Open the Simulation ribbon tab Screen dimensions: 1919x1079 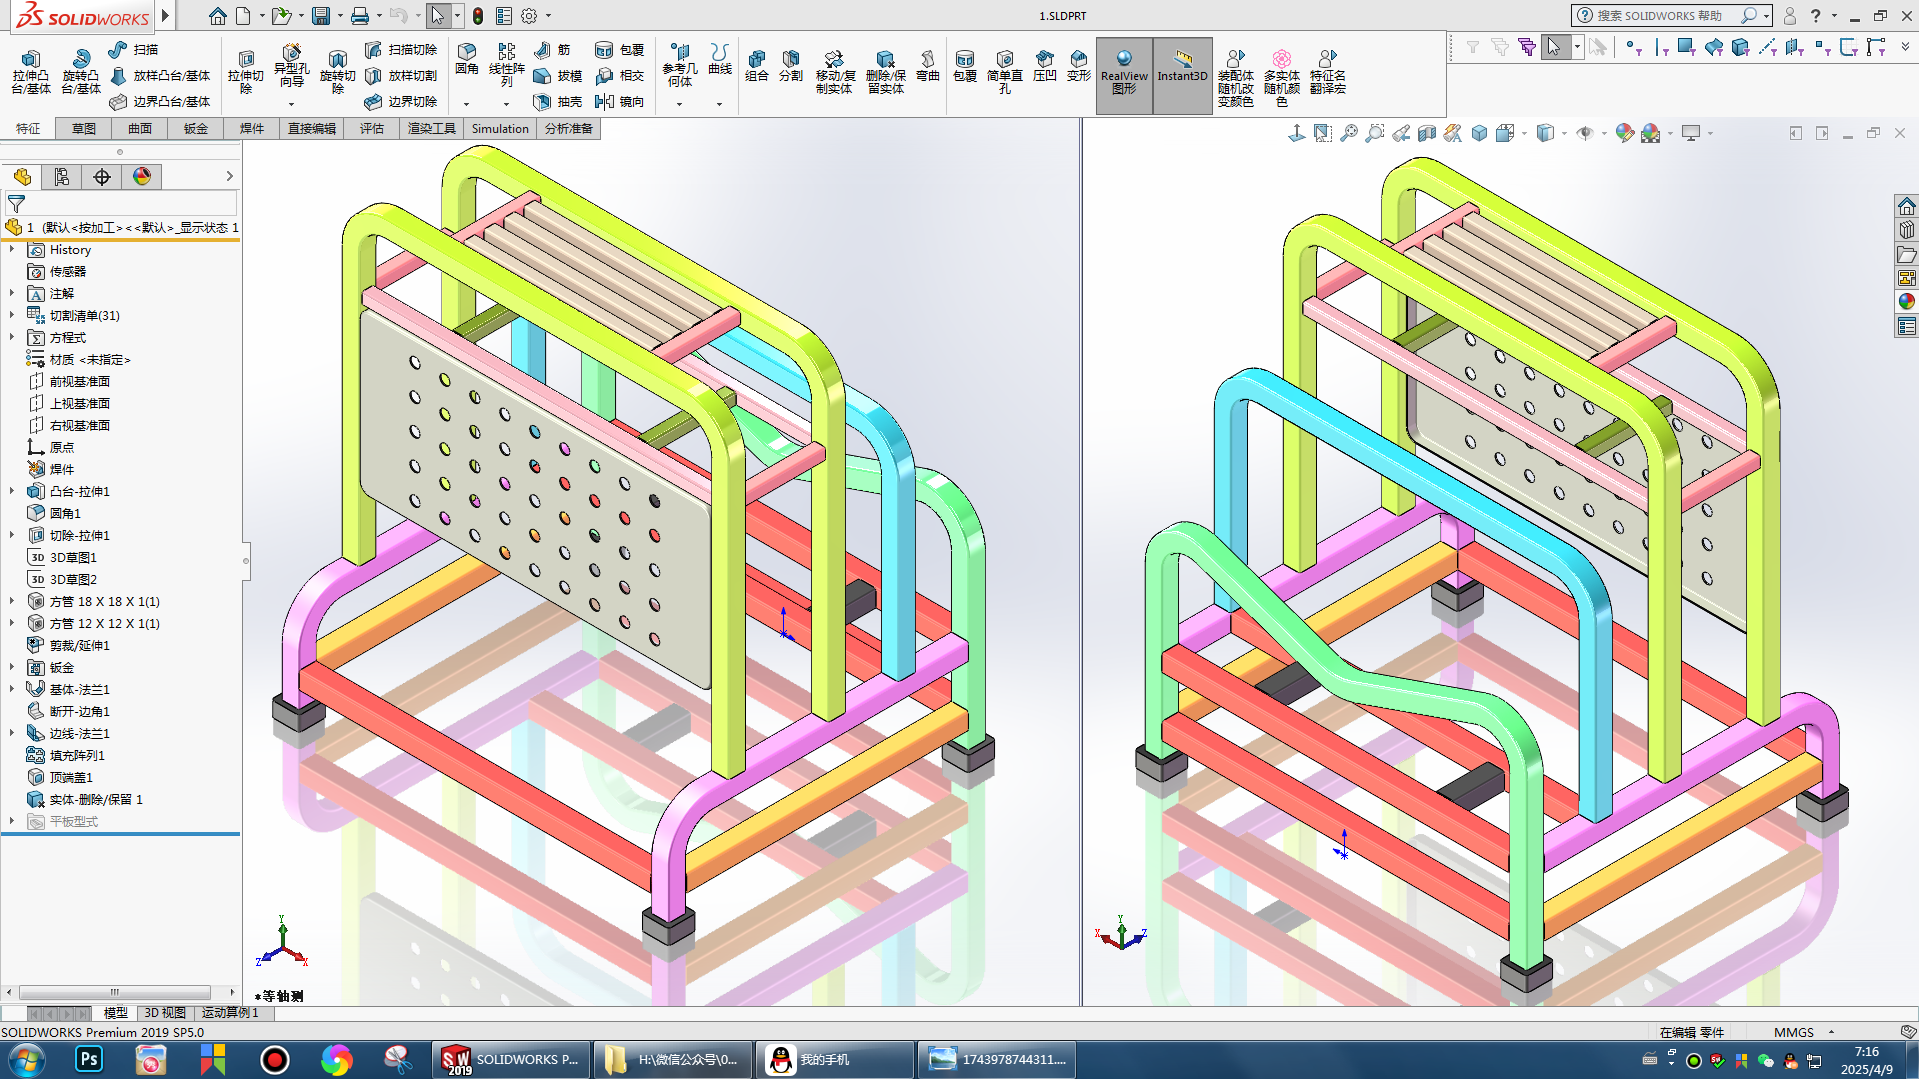point(499,128)
